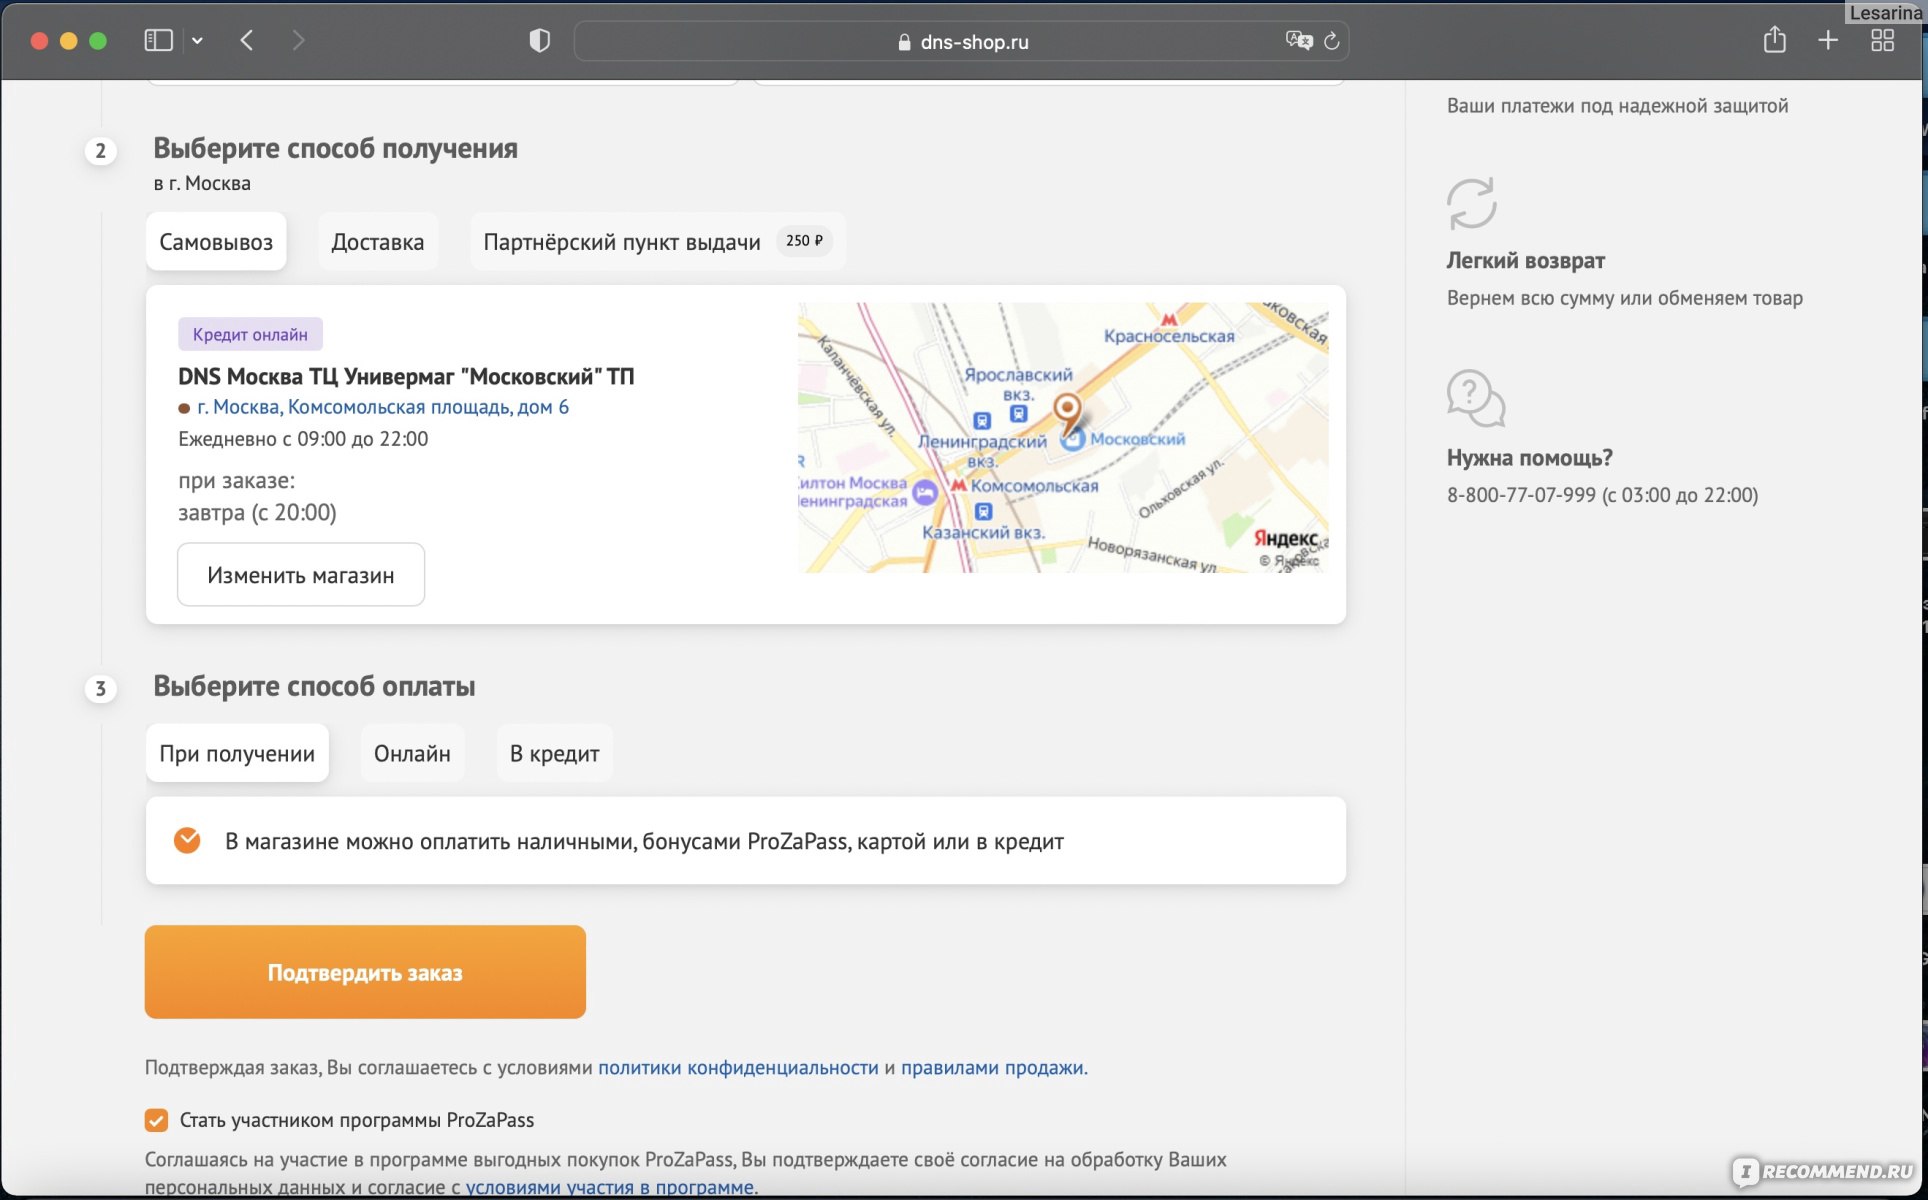Show tab overview grid icon
This screenshot has height=1200, width=1928.
click(1882, 40)
